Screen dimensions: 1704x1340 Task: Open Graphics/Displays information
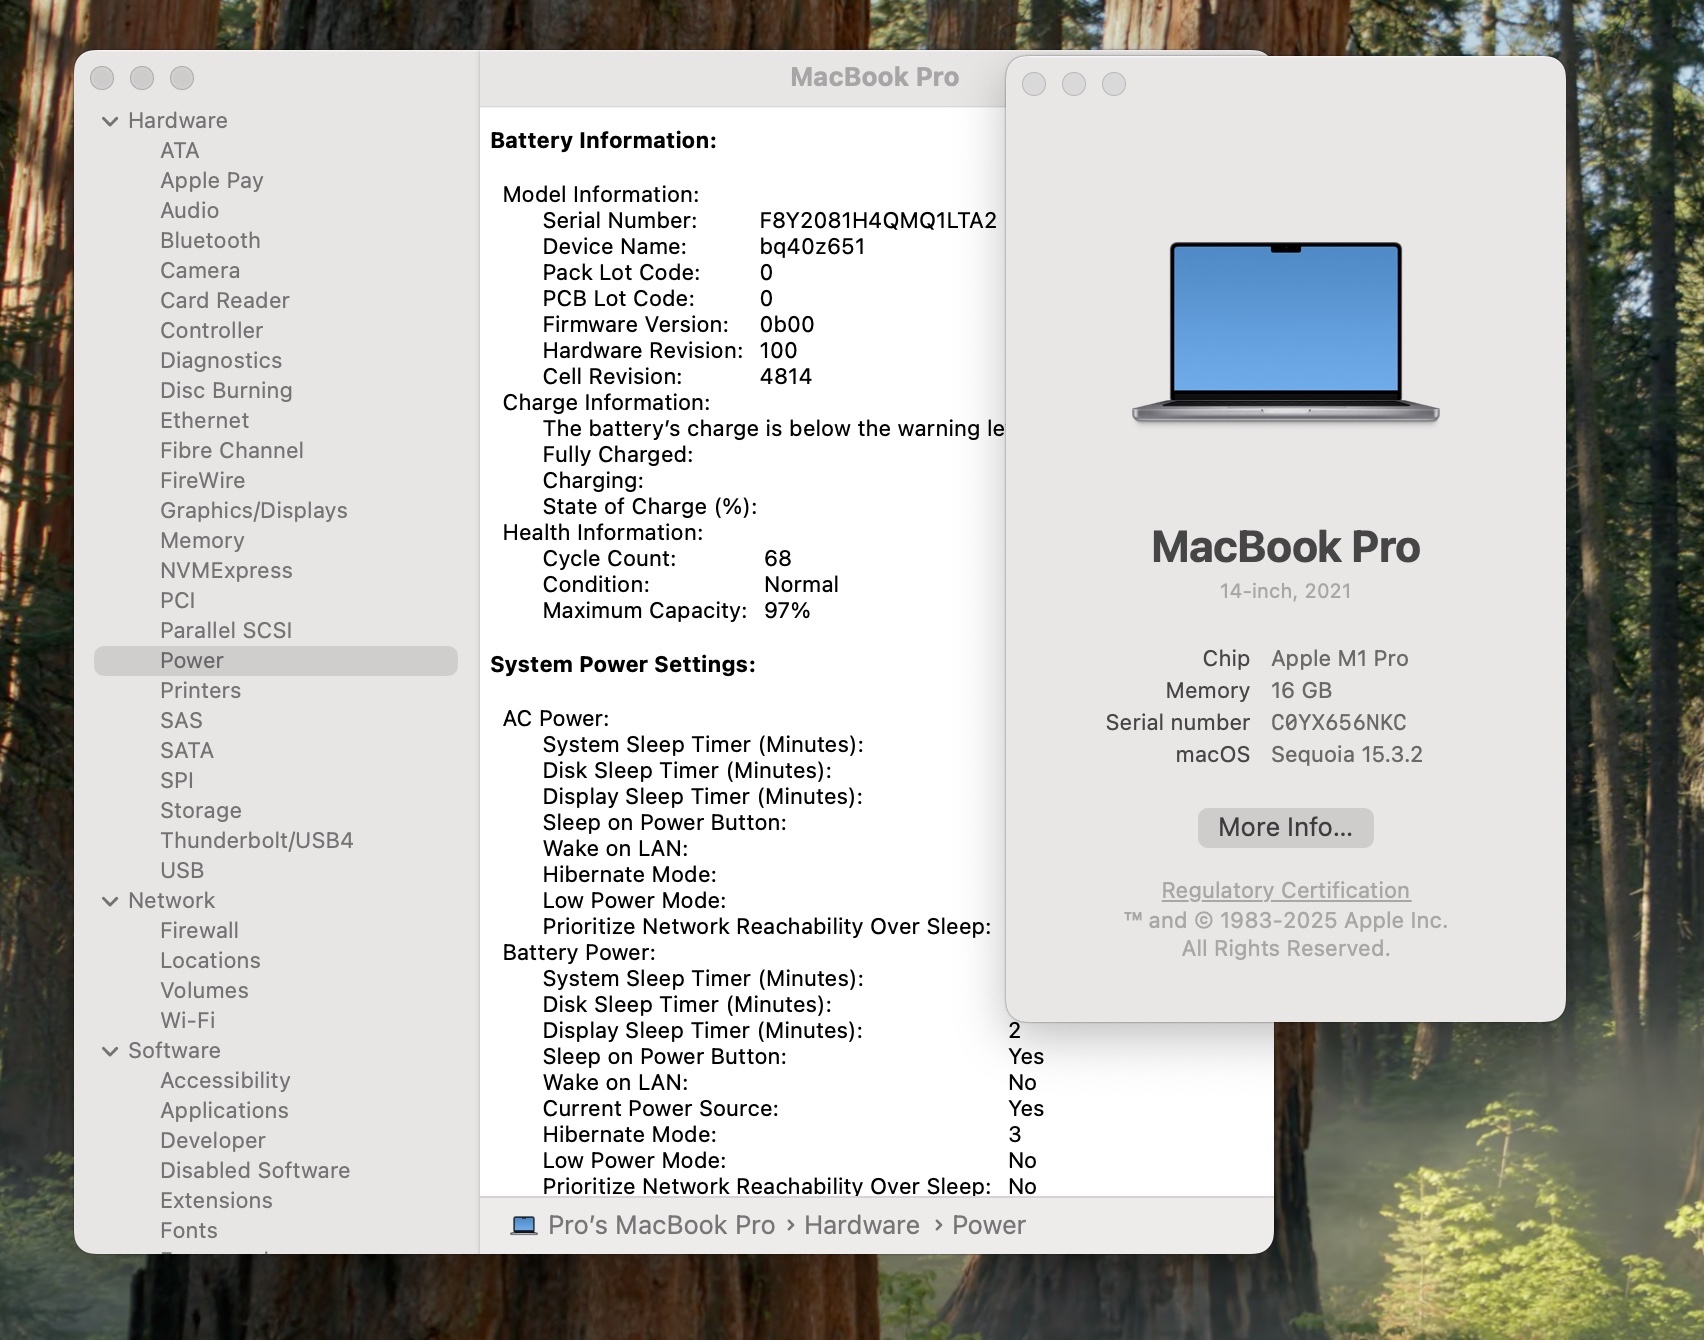click(254, 511)
